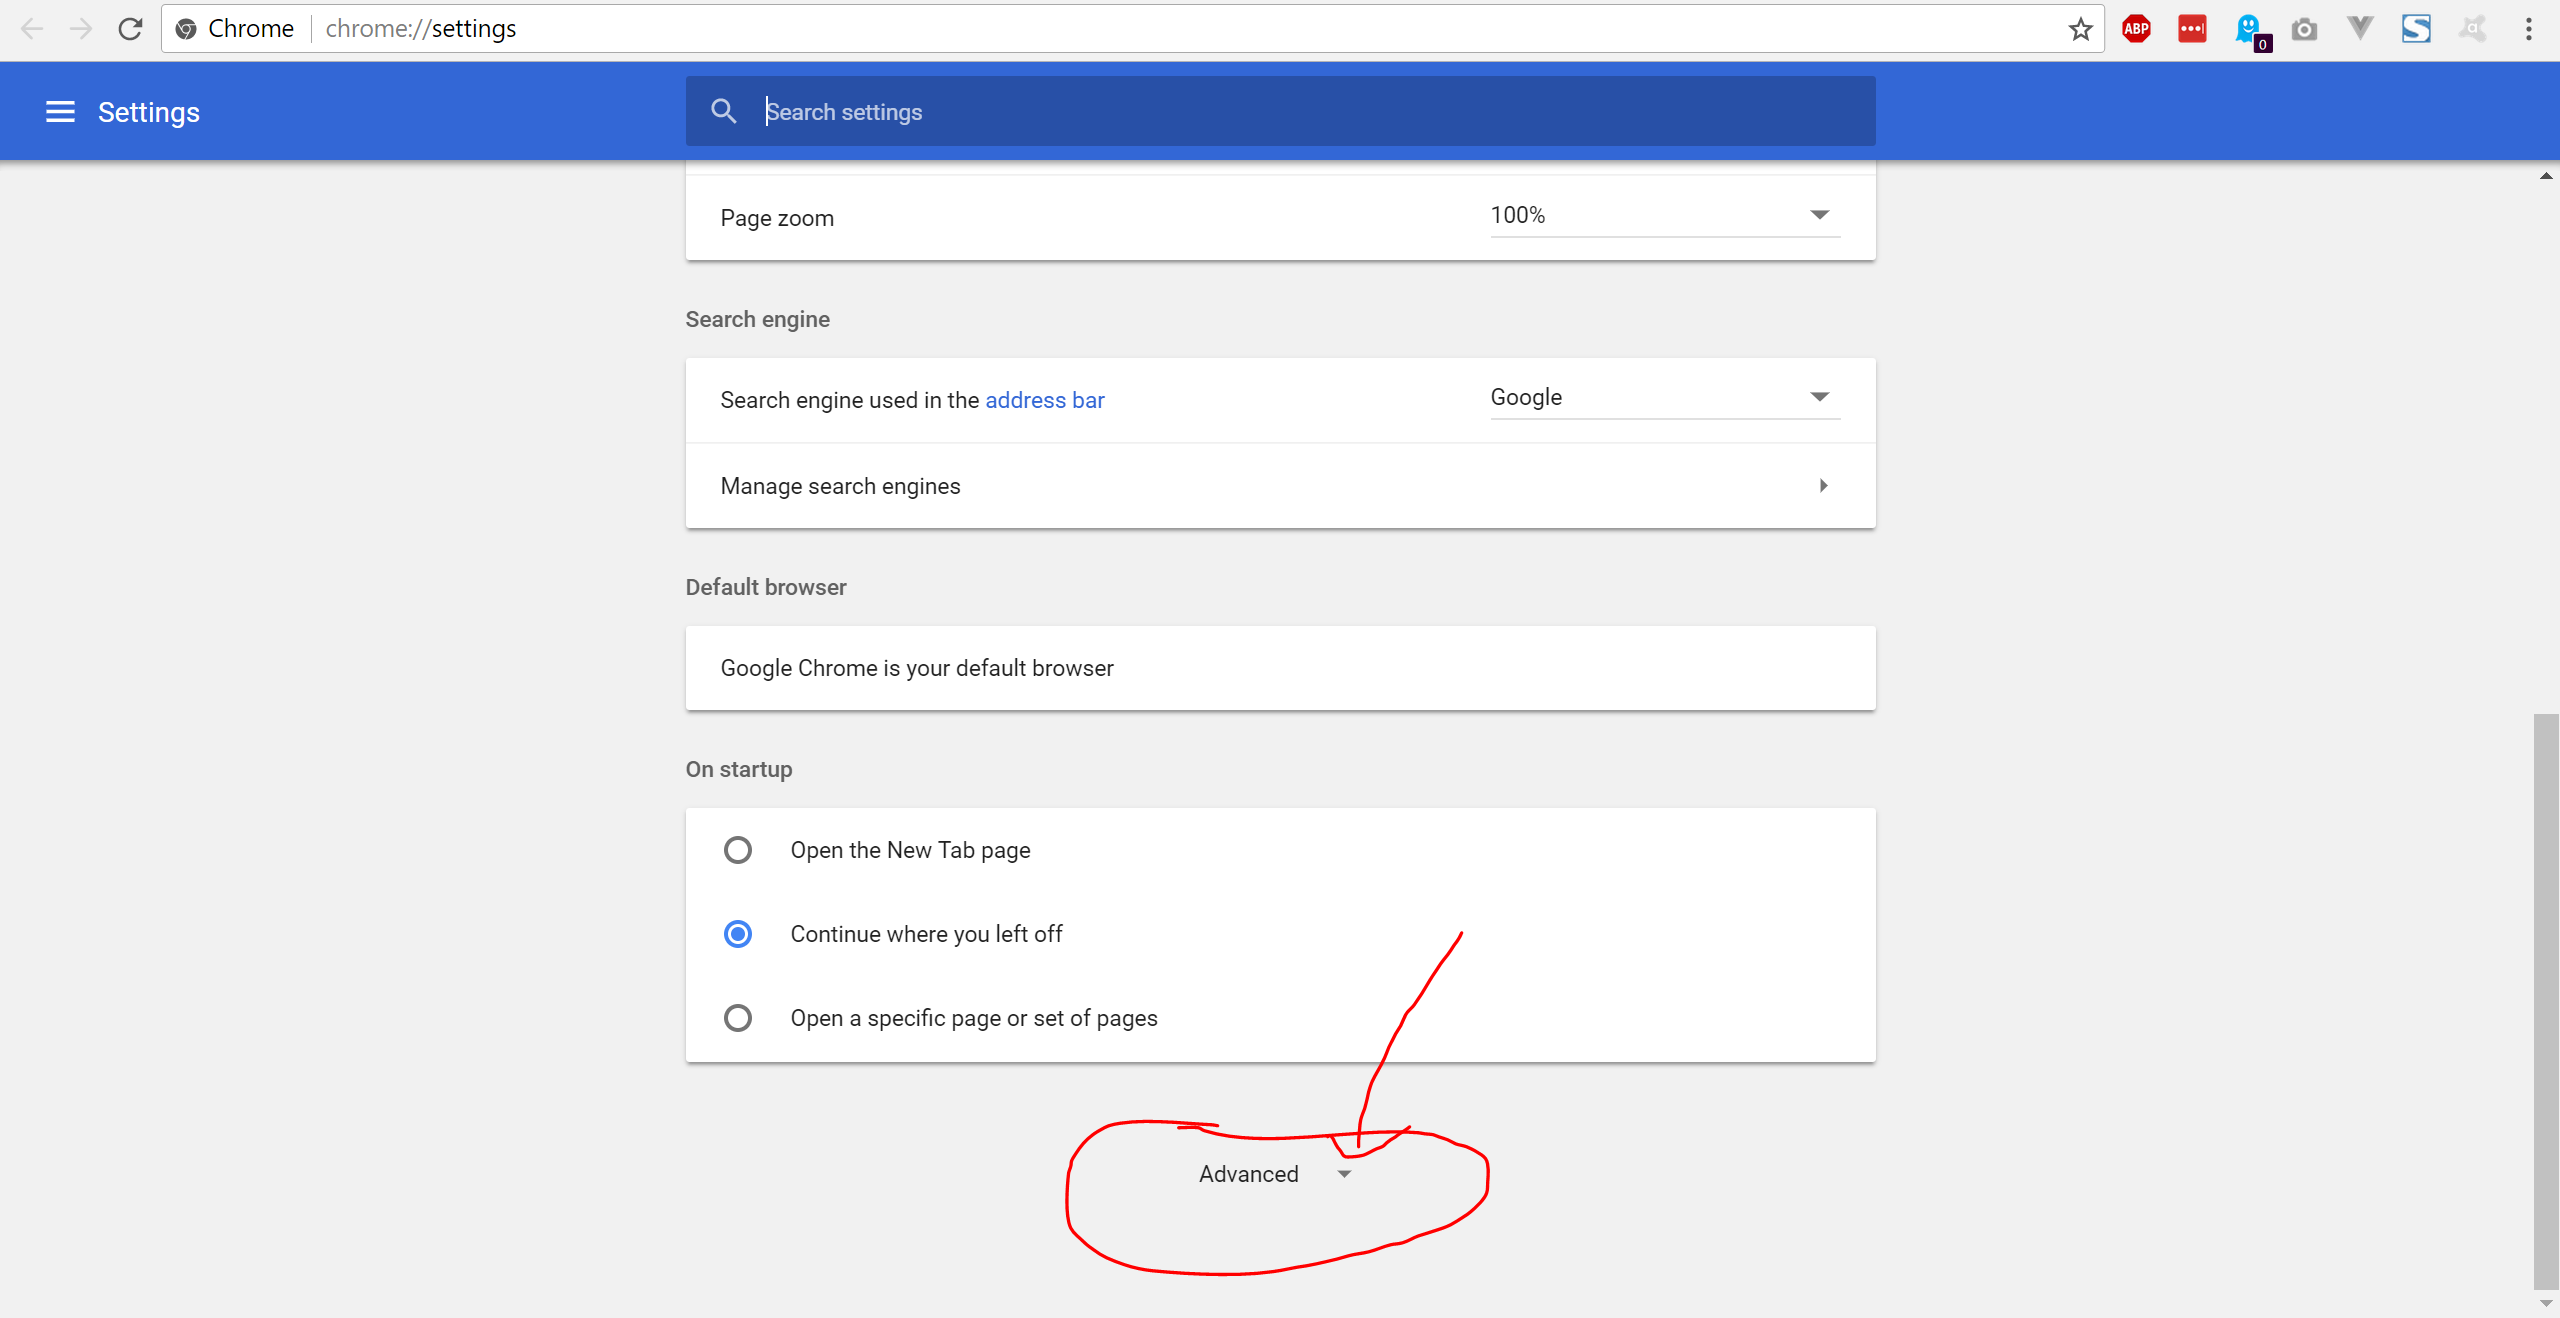The height and width of the screenshot is (1318, 2560).
Task: Bookmark this page with the star icon
Action: tap(2081, 29)
